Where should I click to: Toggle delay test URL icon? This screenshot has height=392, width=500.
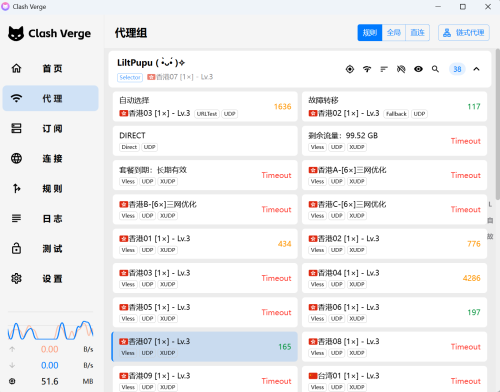pyautogui.click(x=401, y=69)
